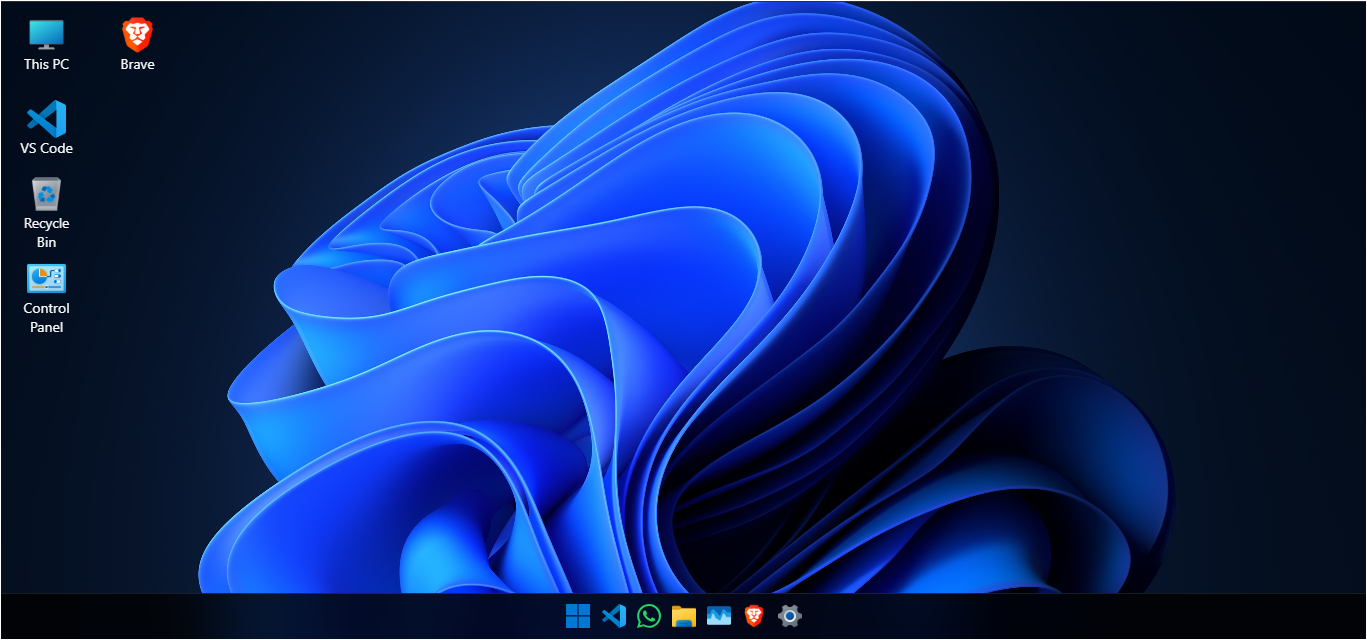Open WhatsApp from the taskbar

point(648,617)
